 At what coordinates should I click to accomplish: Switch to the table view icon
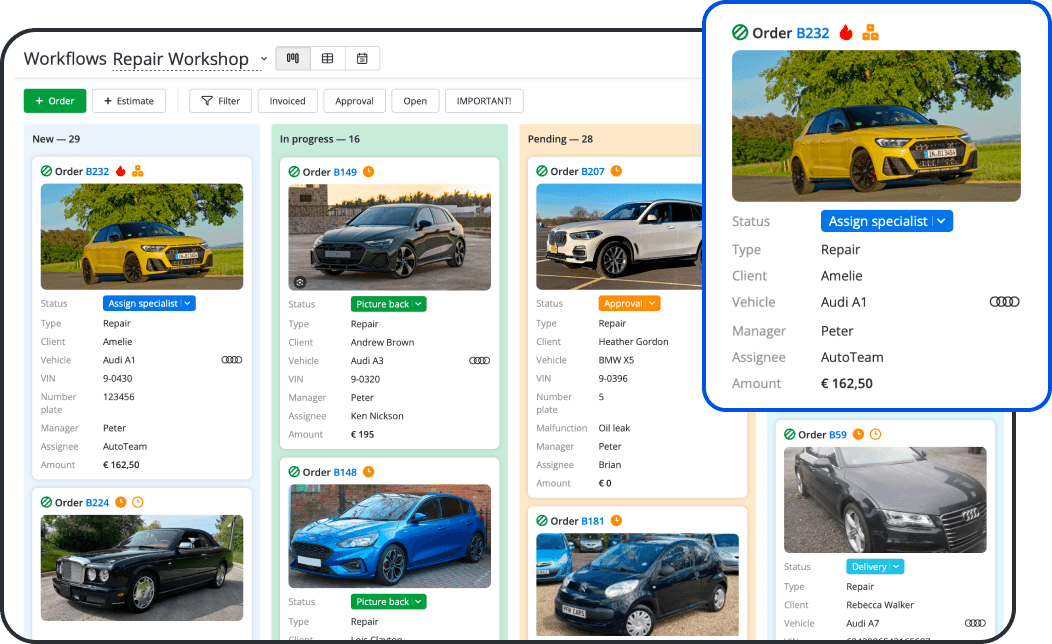[327, 58]
